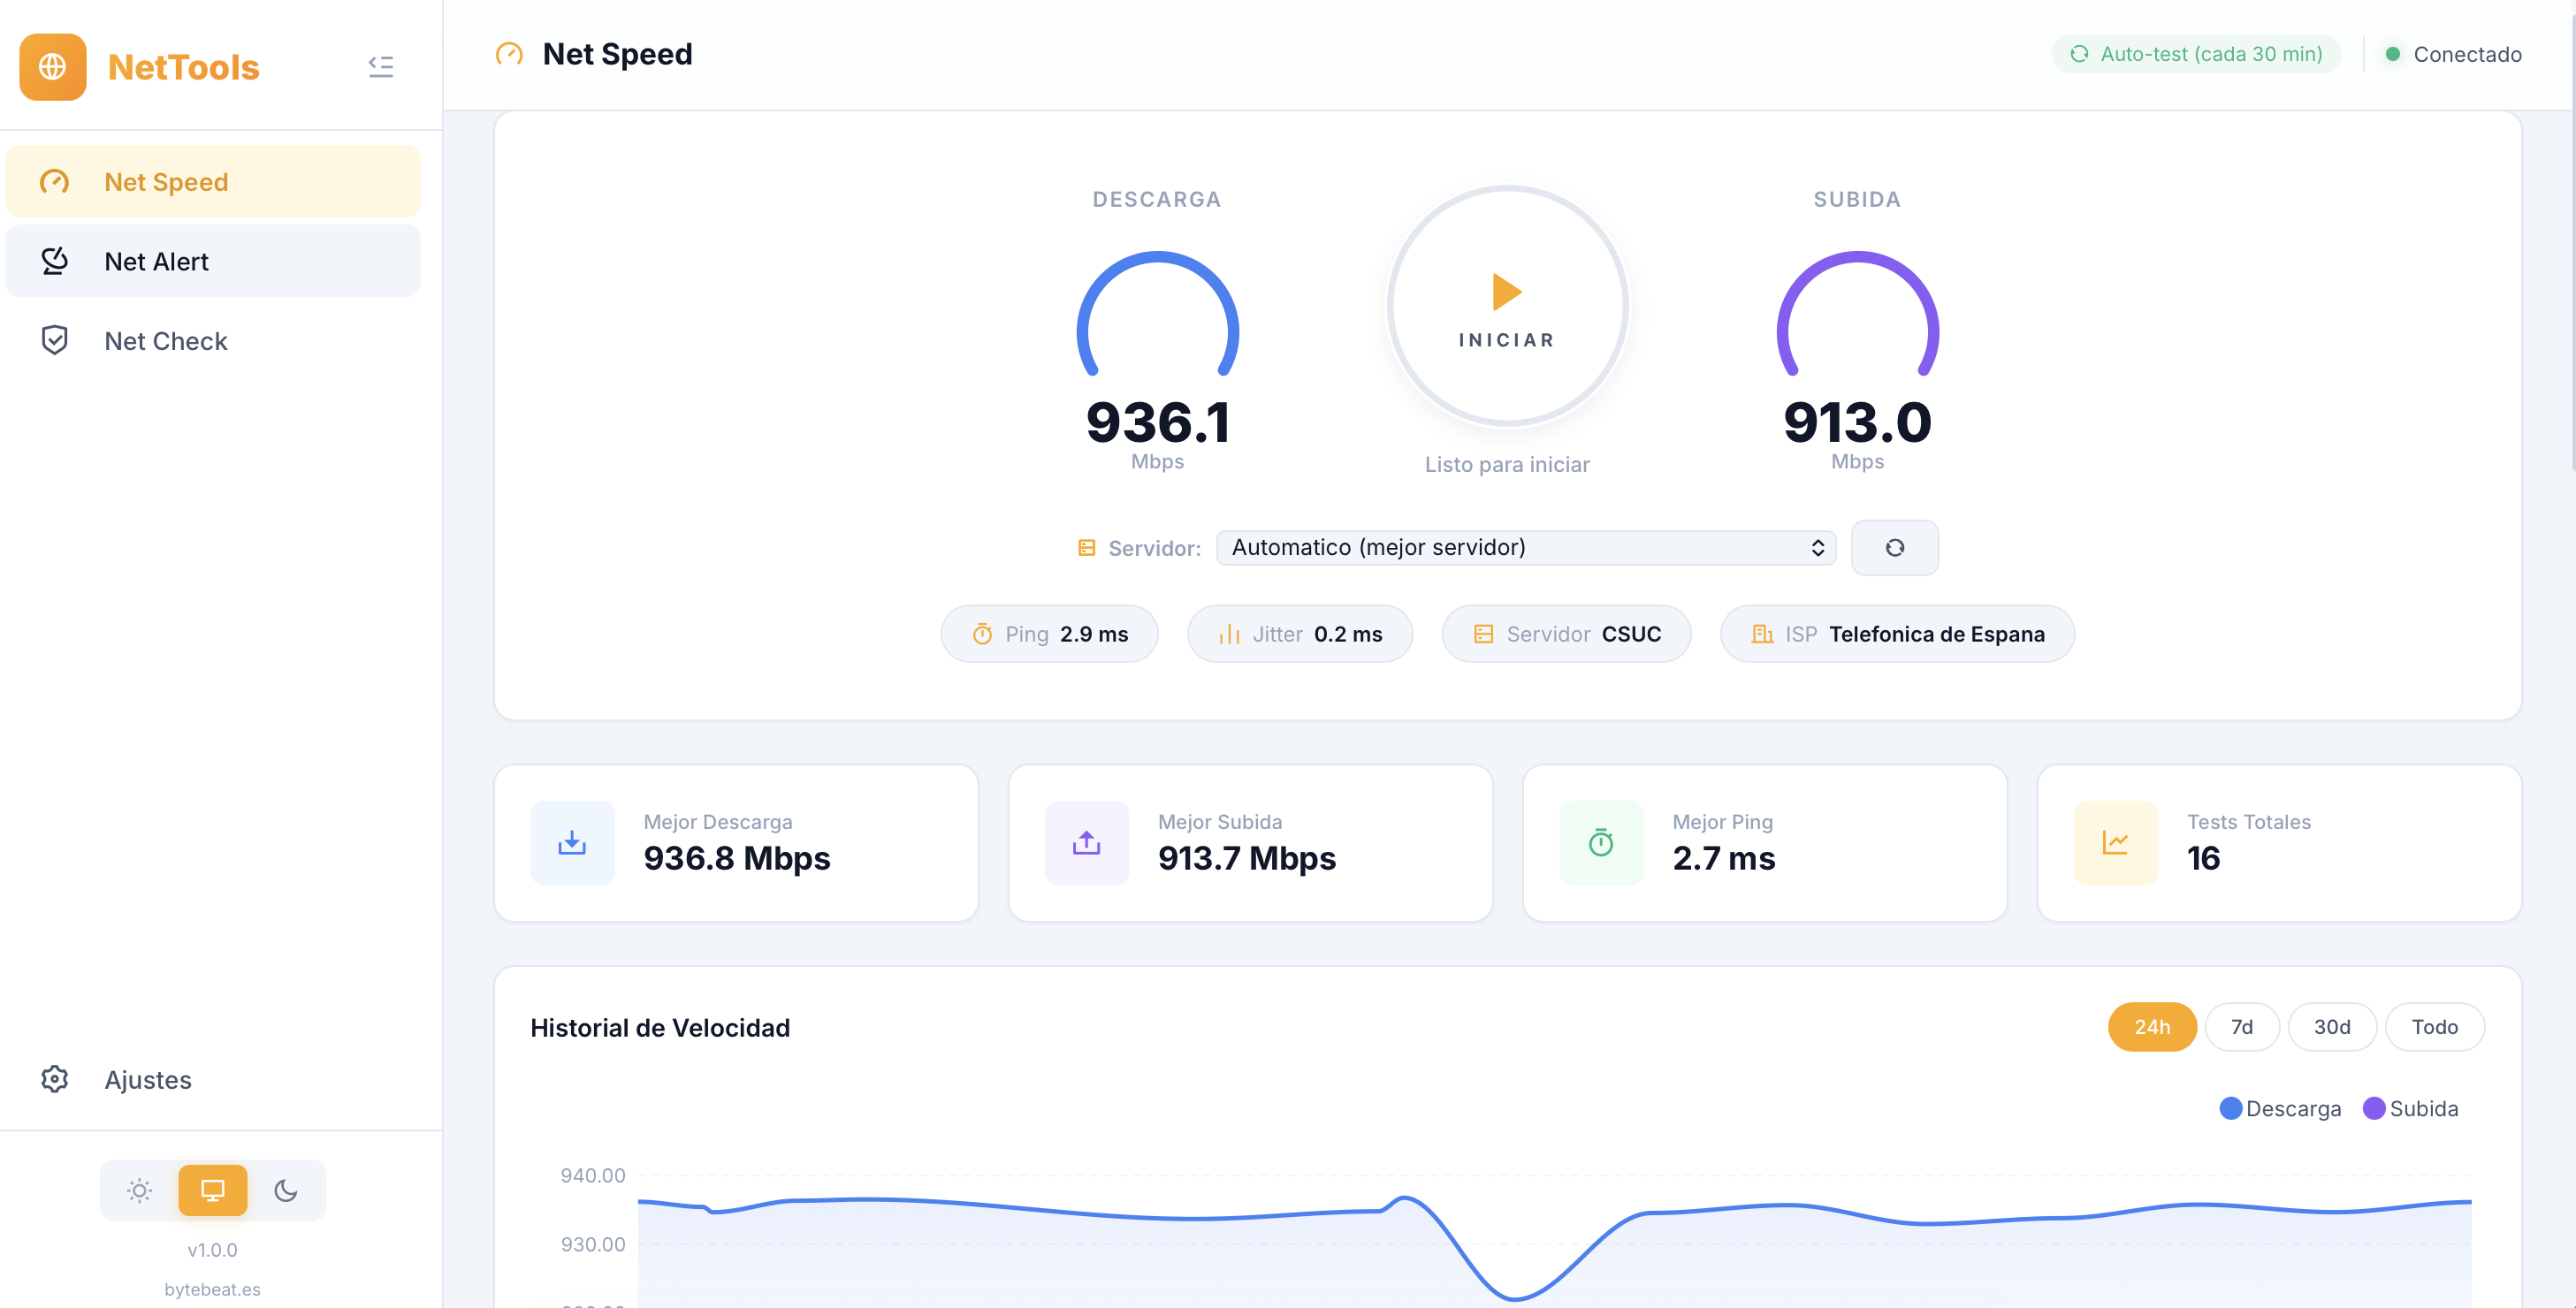Image resolution: width=2576 pixels, height=1308 pixels.
Task: Click the Auto-test (cada 30 min) badge
Action: (2196, 54)
